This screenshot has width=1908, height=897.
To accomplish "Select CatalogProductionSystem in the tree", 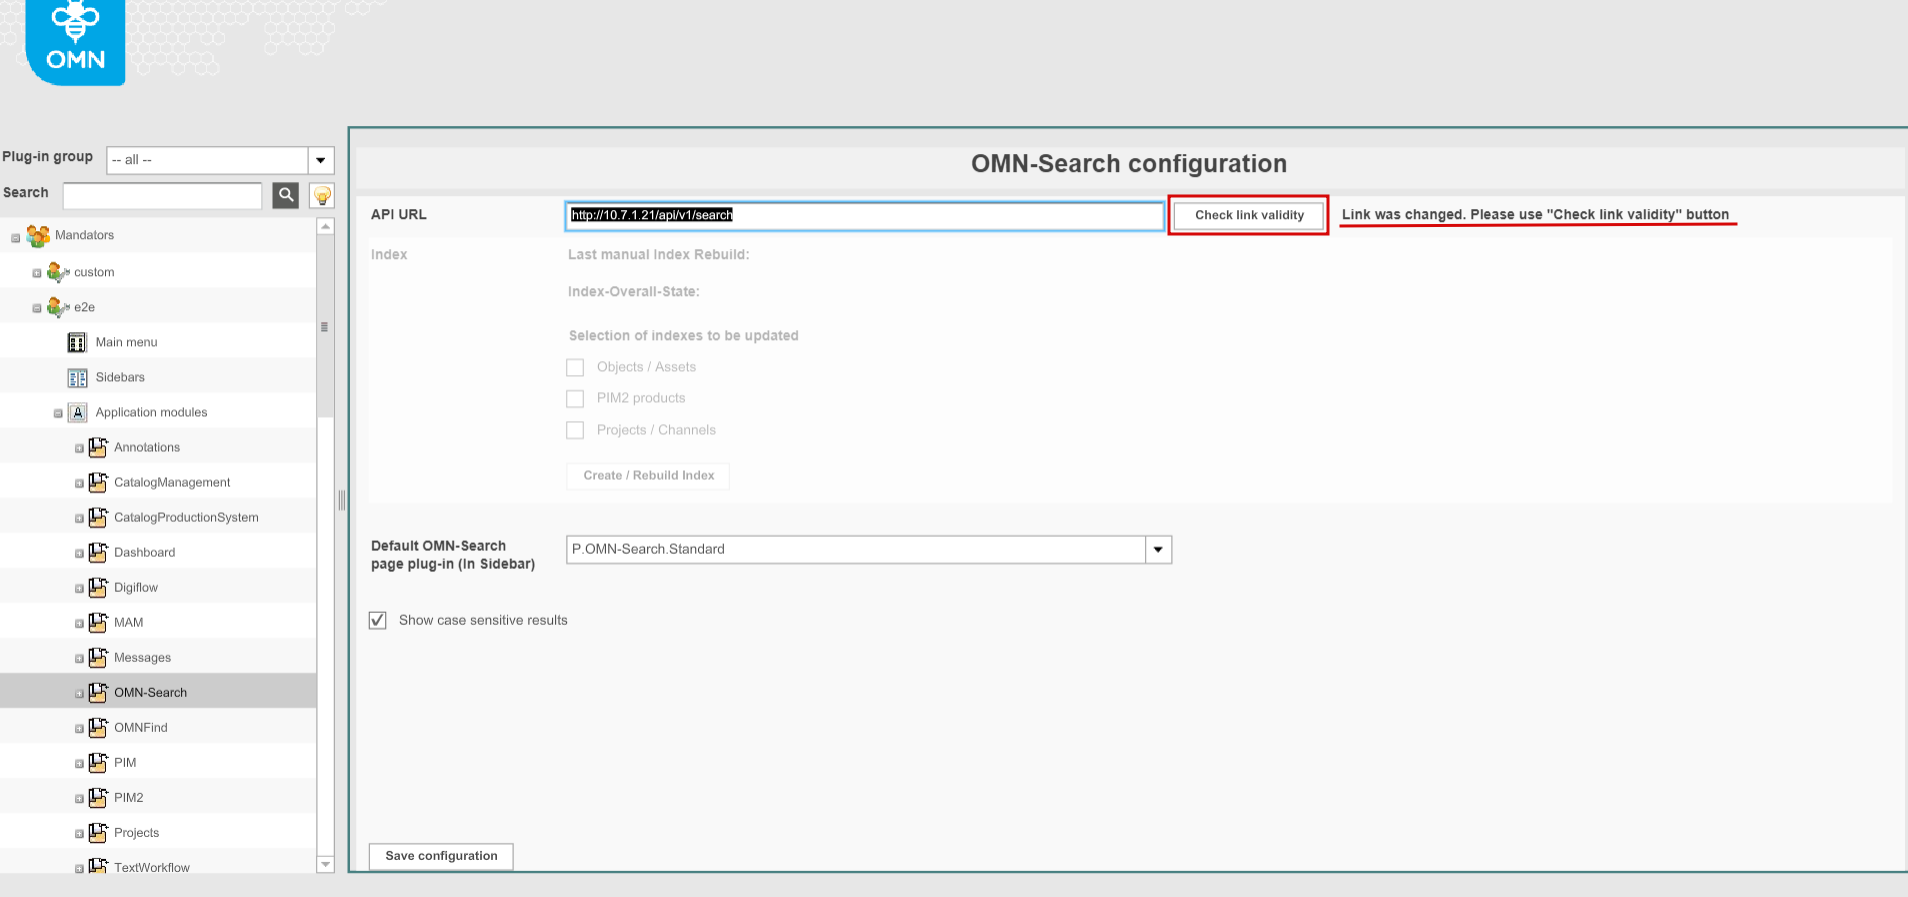I will click(x=186, y=517).
